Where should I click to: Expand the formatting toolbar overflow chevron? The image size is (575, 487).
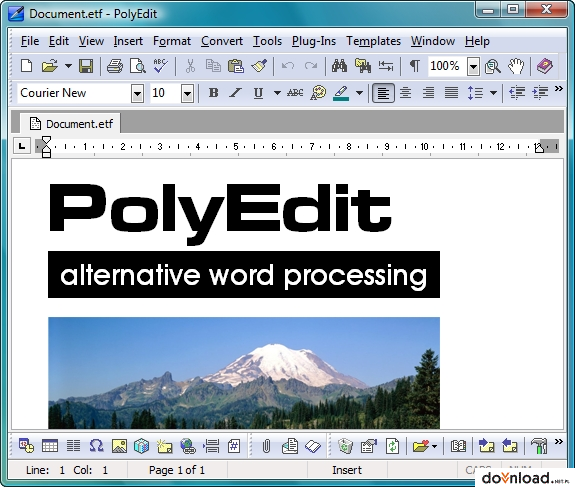(558, 88)
